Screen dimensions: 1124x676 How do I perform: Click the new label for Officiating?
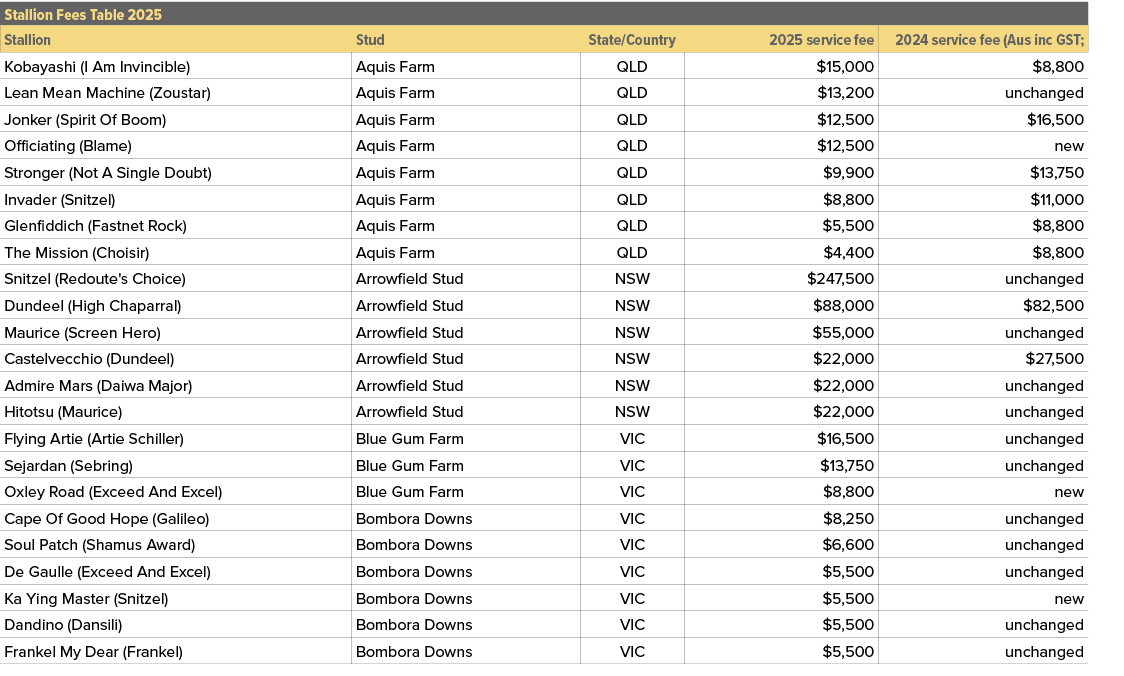pyautogui.click(x=1069, y=145)
